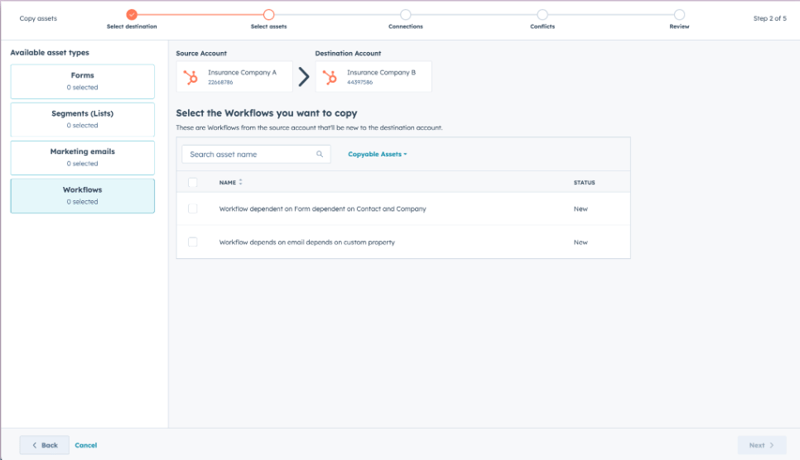The width and height of the screenshot is (800, 460).
Task: Sort by Name column arrows
Action: click(x=240, y=183)
